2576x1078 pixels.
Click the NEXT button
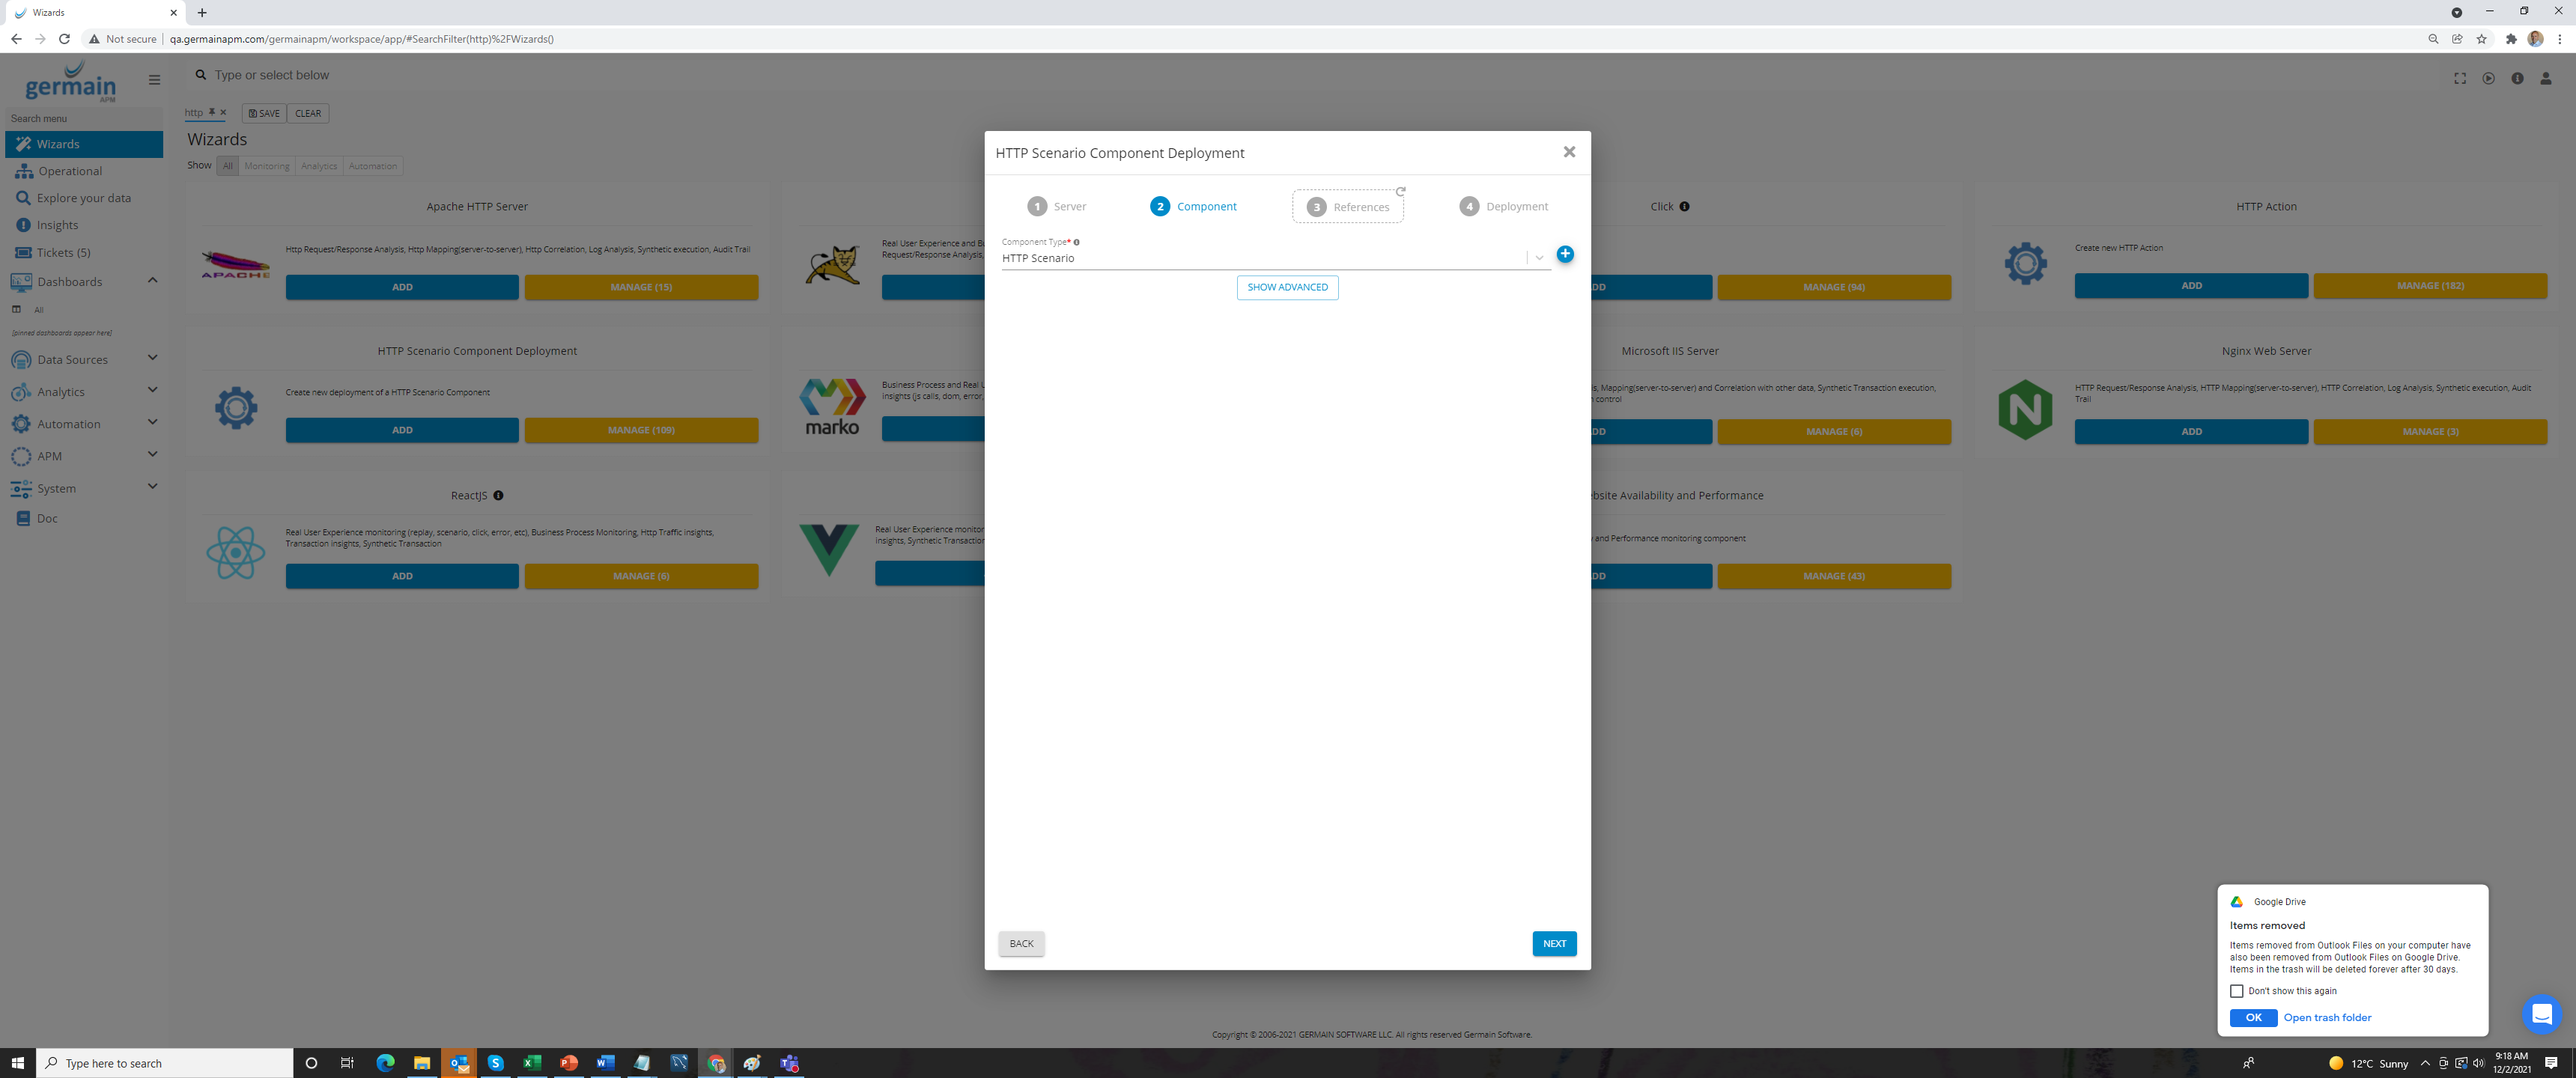[1554, 943]
